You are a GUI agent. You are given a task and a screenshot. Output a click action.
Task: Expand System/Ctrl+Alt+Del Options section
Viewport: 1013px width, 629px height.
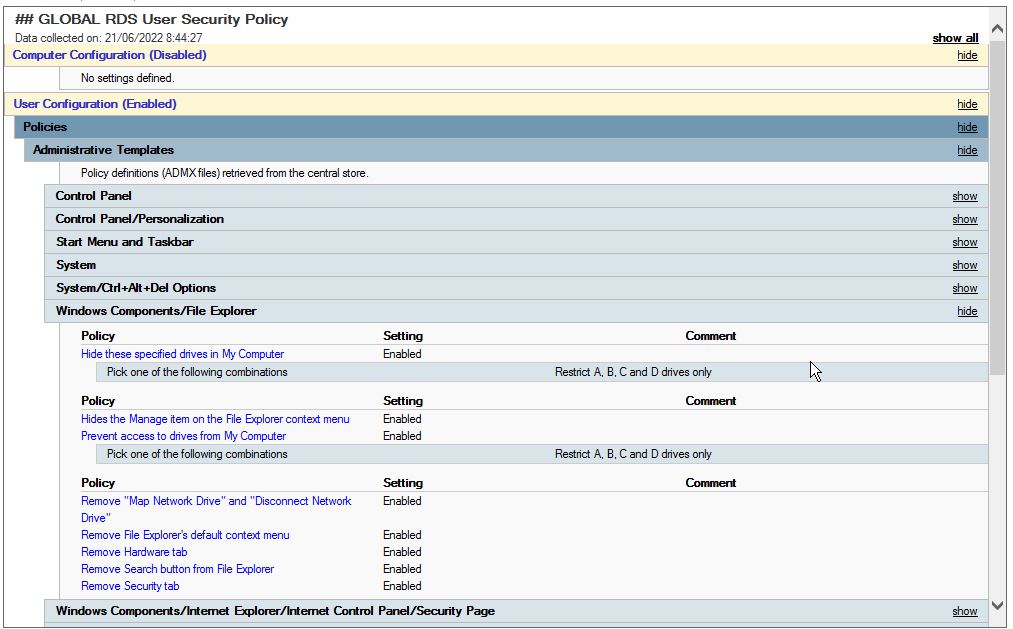[964, 289]
